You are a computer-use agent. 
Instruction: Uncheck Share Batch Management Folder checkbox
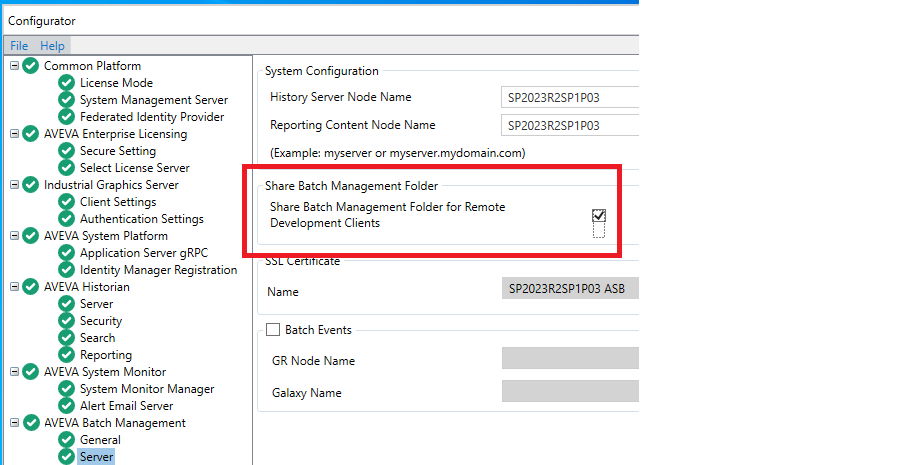[x=599, y=215]
